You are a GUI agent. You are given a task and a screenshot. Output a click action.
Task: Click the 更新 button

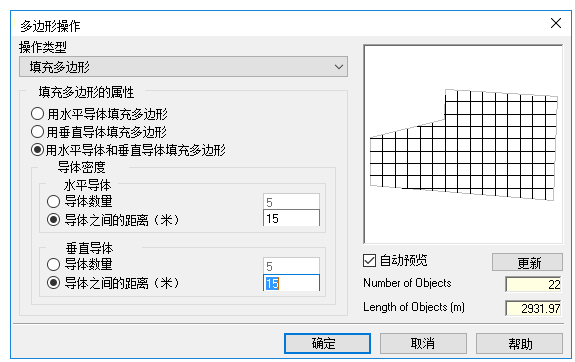527,263
